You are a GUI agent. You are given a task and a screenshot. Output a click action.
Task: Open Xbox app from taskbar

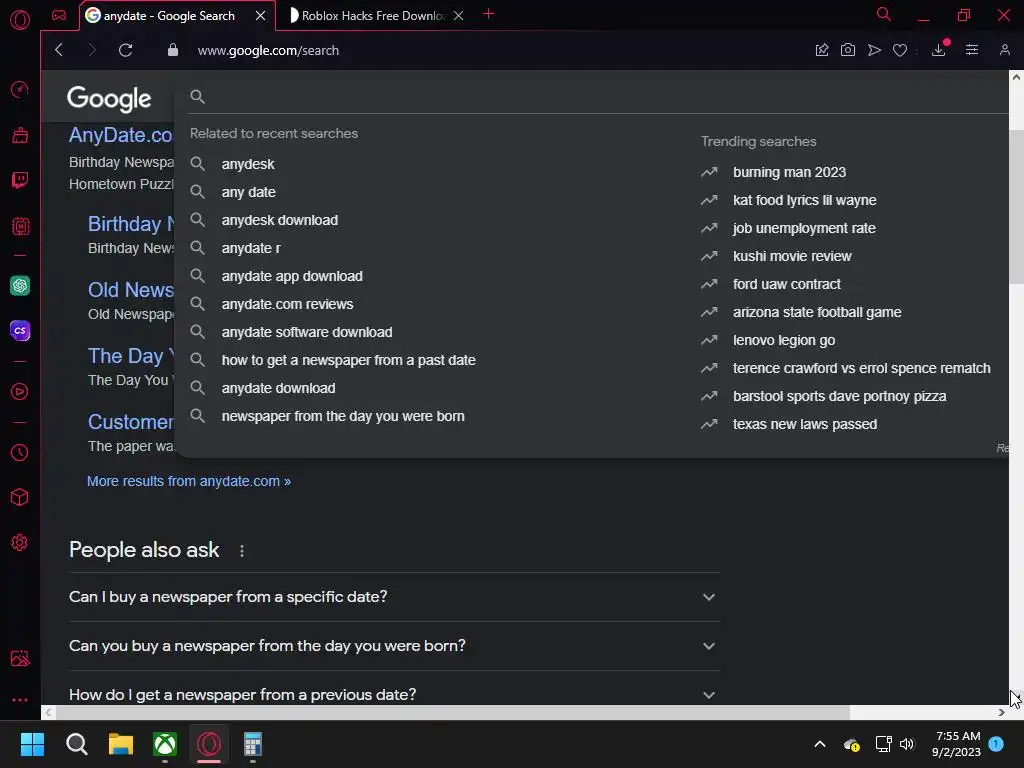click(165, 744)
